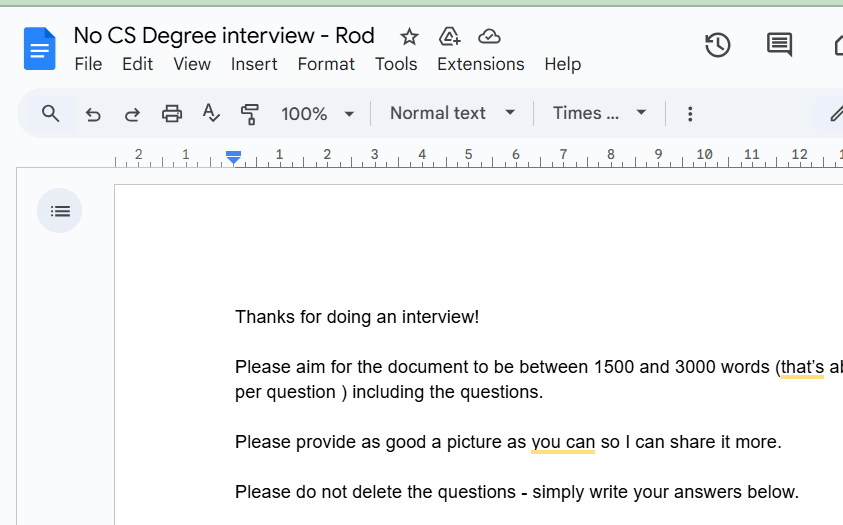Viewport: 843px width, 525px height.
Task: Search the menus magnifier icon
Action: pos(51,113)
